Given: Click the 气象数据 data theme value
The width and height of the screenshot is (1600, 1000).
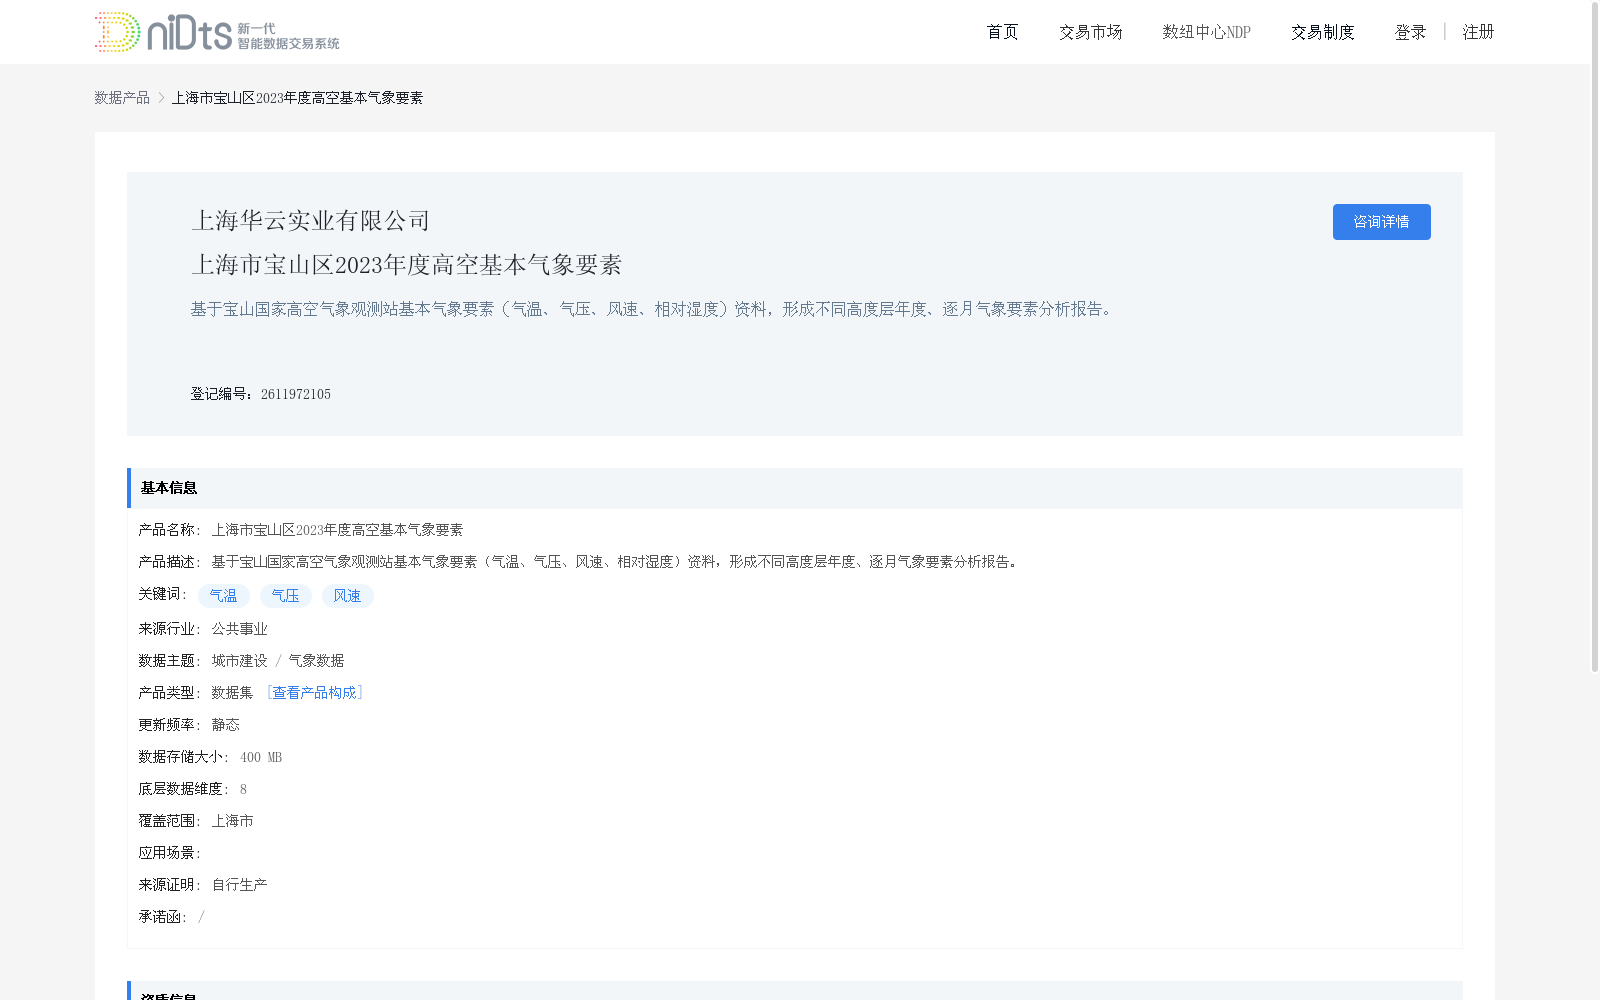Looking at the screenshot, I should click(316, 661).
